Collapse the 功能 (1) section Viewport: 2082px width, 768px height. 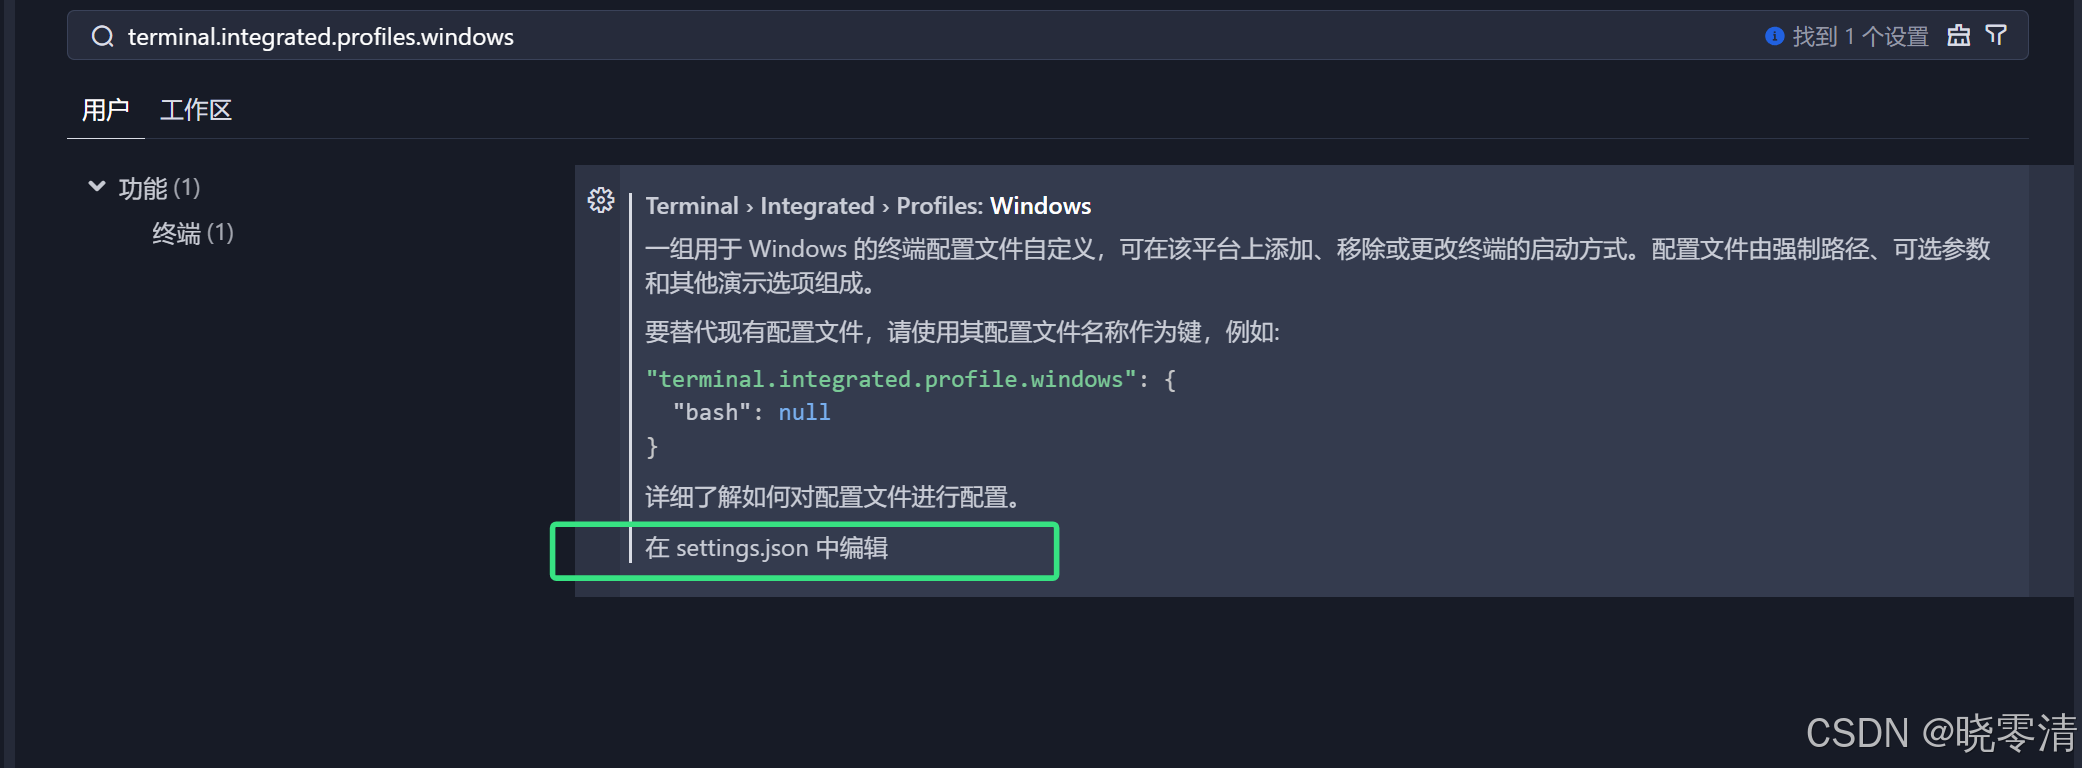160,187
